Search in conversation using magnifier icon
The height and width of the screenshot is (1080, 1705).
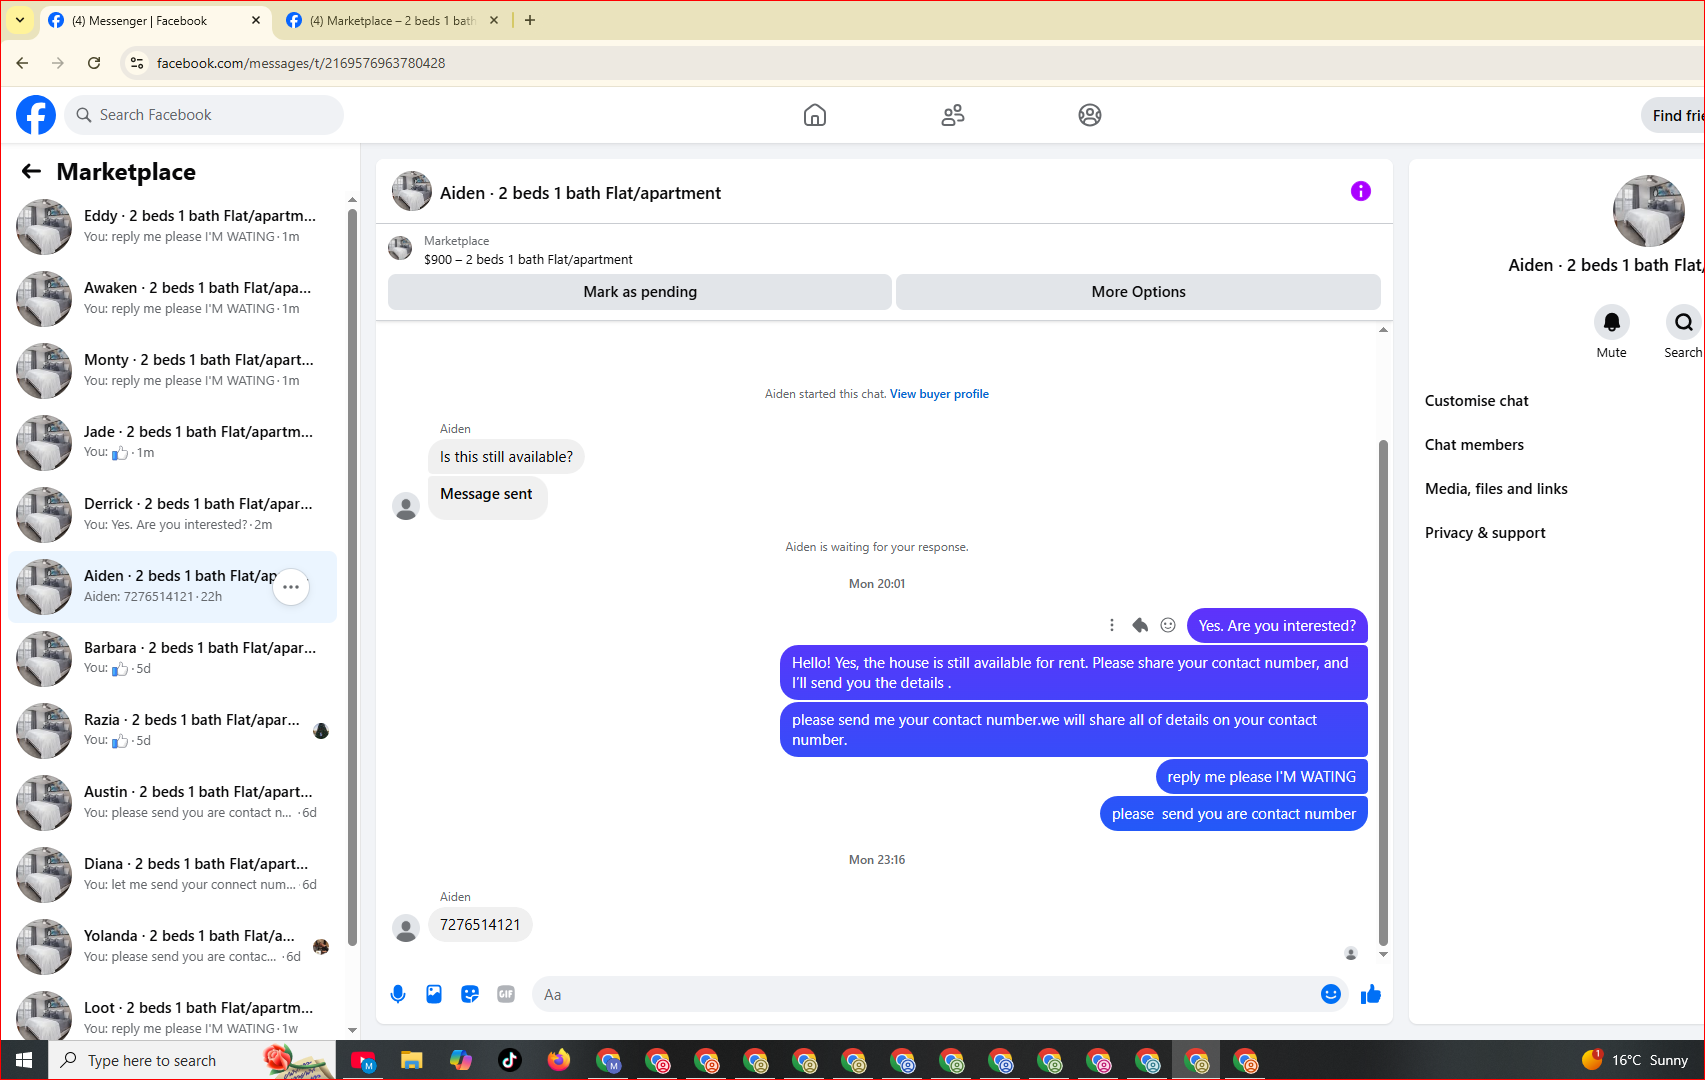[x=1684, y=322]
